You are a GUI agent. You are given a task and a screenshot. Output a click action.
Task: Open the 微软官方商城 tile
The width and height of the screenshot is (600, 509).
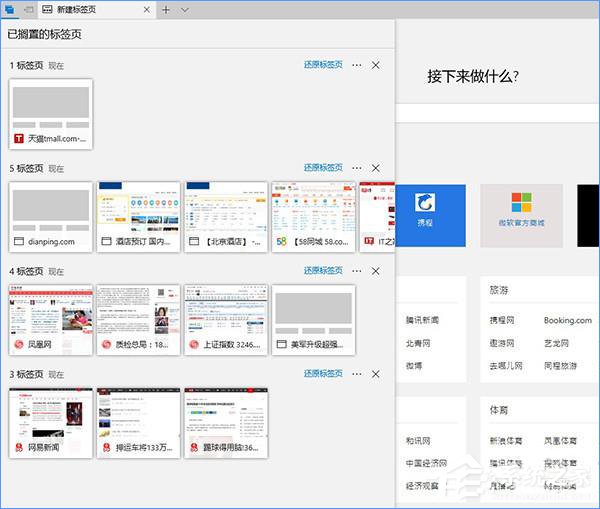pos(521,214)
